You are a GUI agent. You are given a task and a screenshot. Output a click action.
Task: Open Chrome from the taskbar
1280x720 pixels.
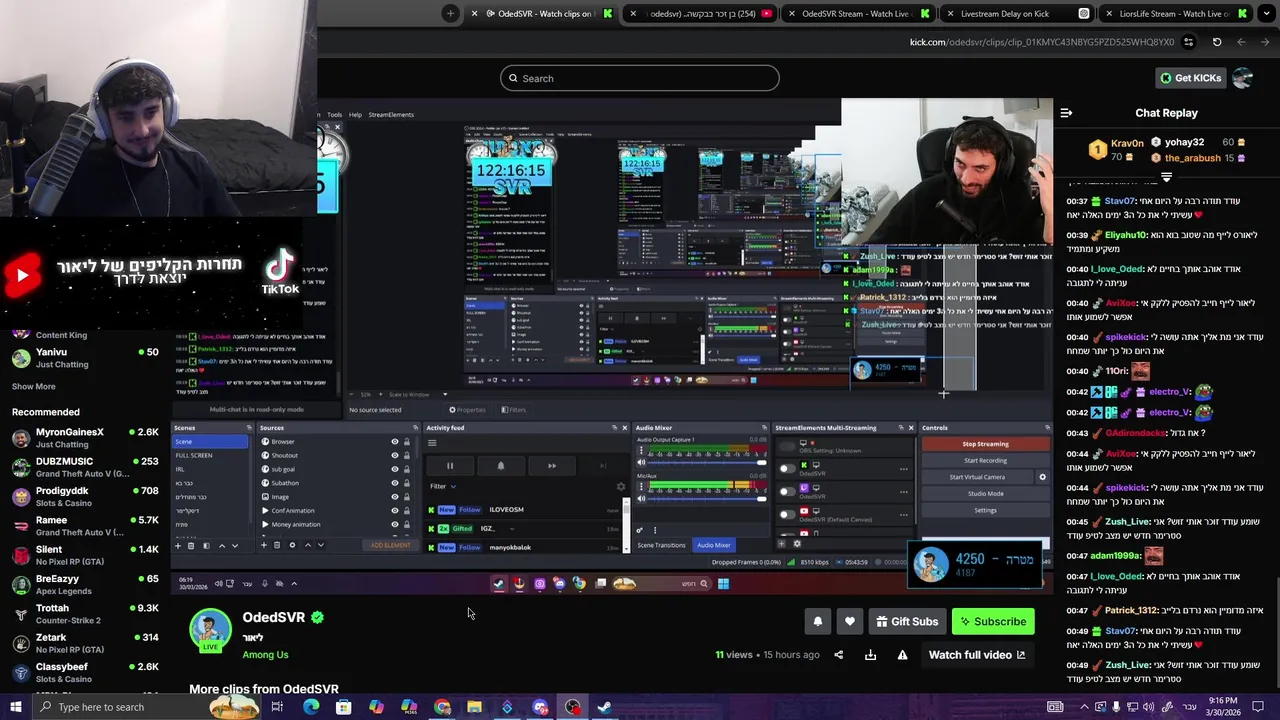[x=442, y=707]
